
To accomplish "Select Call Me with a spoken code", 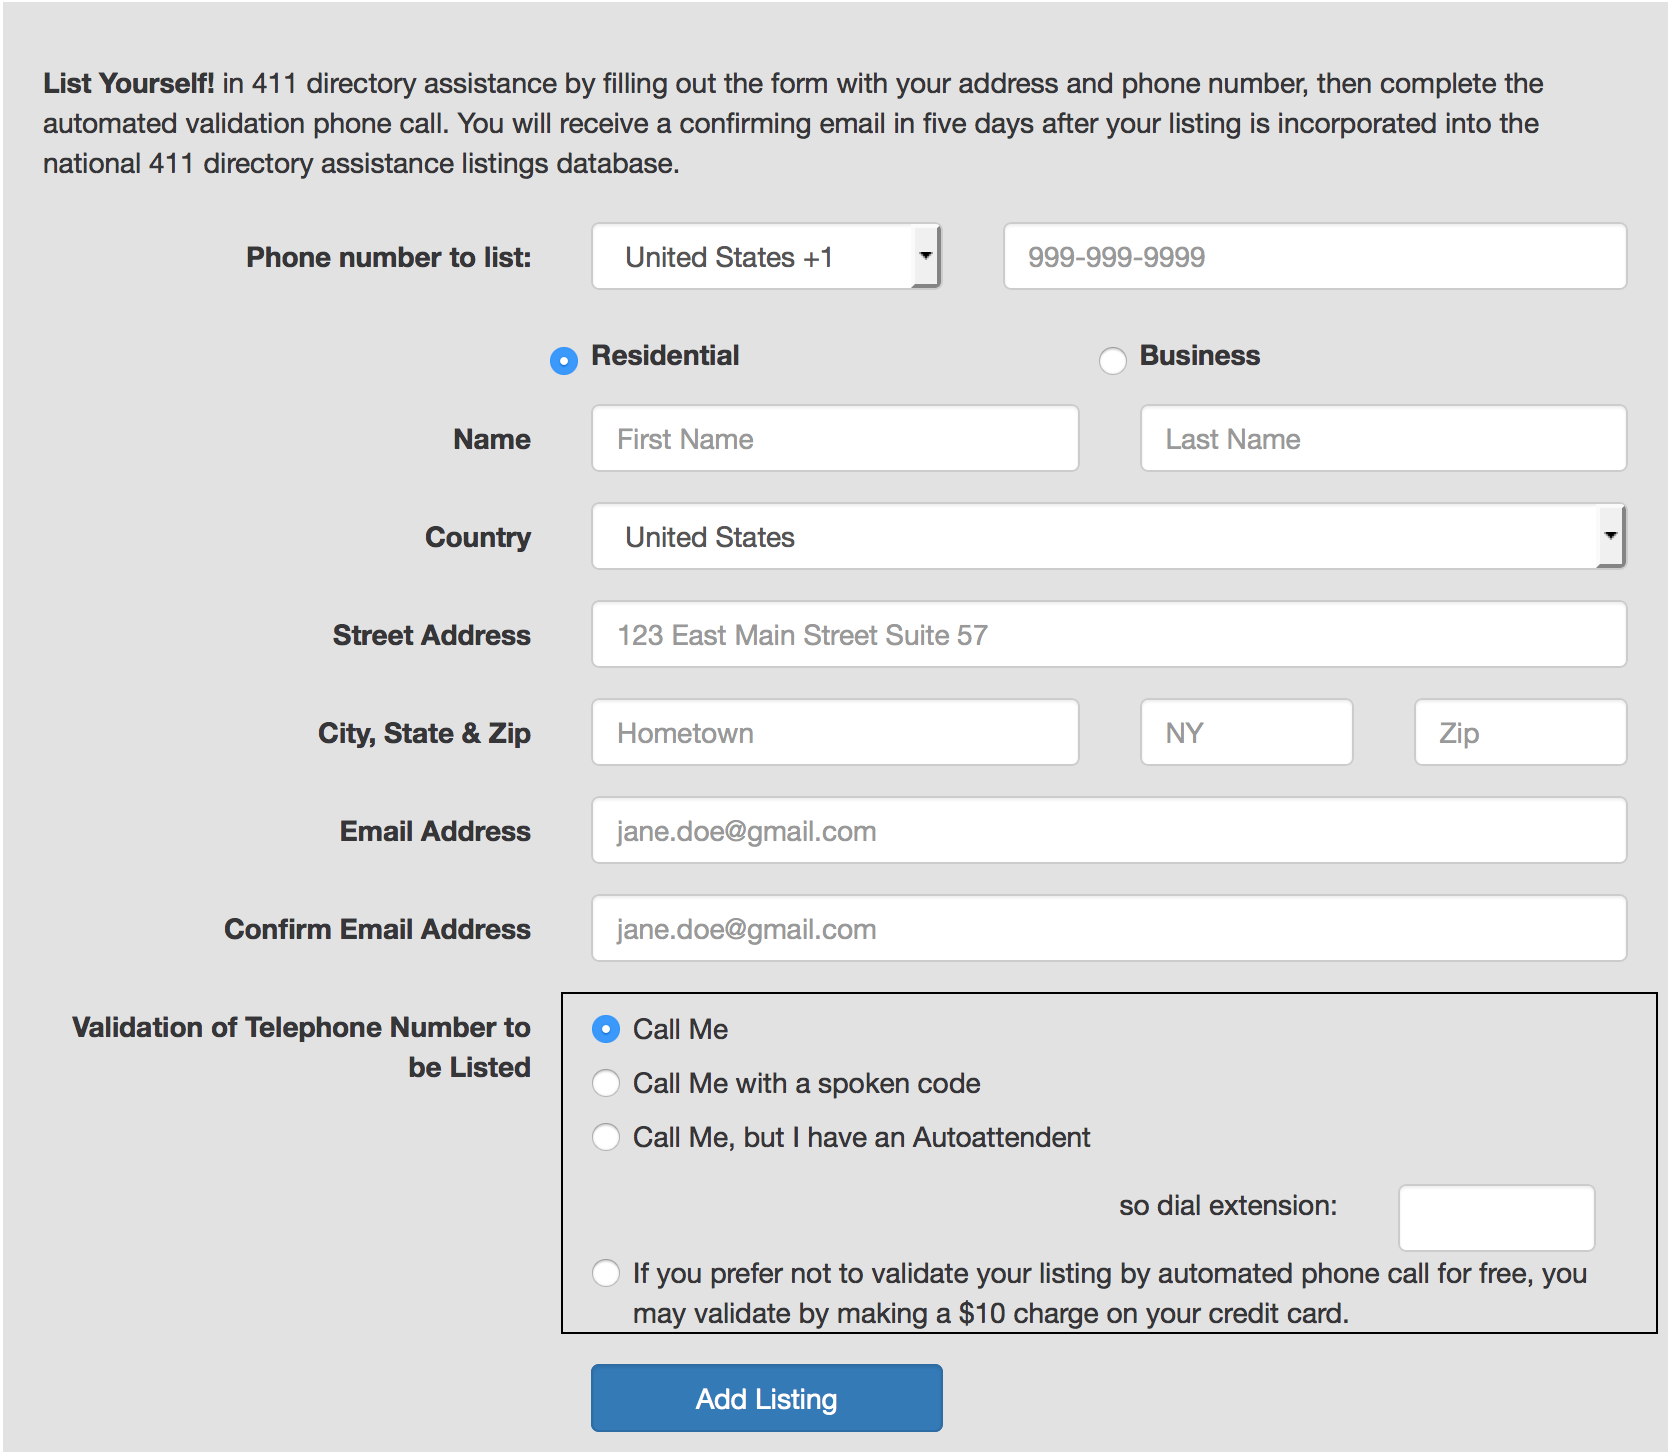I will click(606, 1083).
